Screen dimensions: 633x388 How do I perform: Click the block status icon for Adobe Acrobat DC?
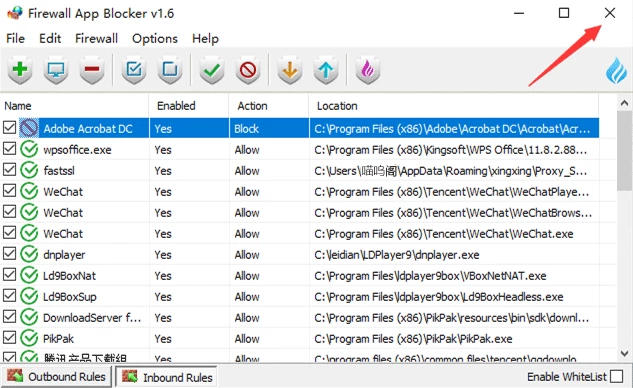click(29, 128)
